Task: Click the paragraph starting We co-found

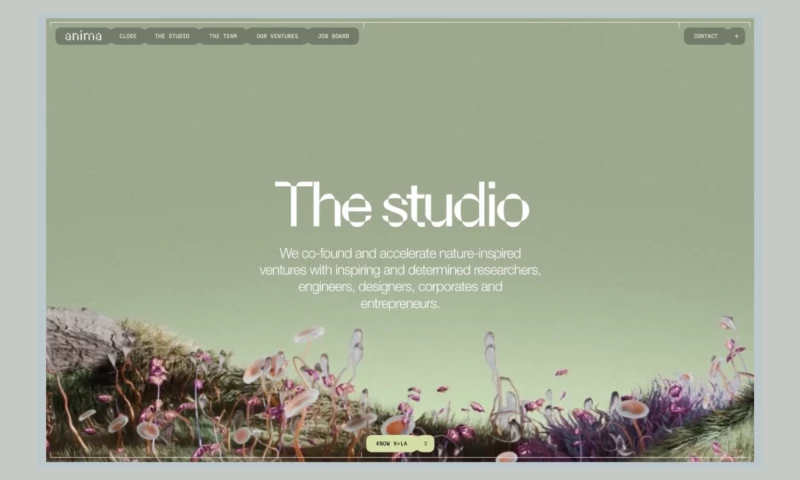Action: click(x=400, y=278)
